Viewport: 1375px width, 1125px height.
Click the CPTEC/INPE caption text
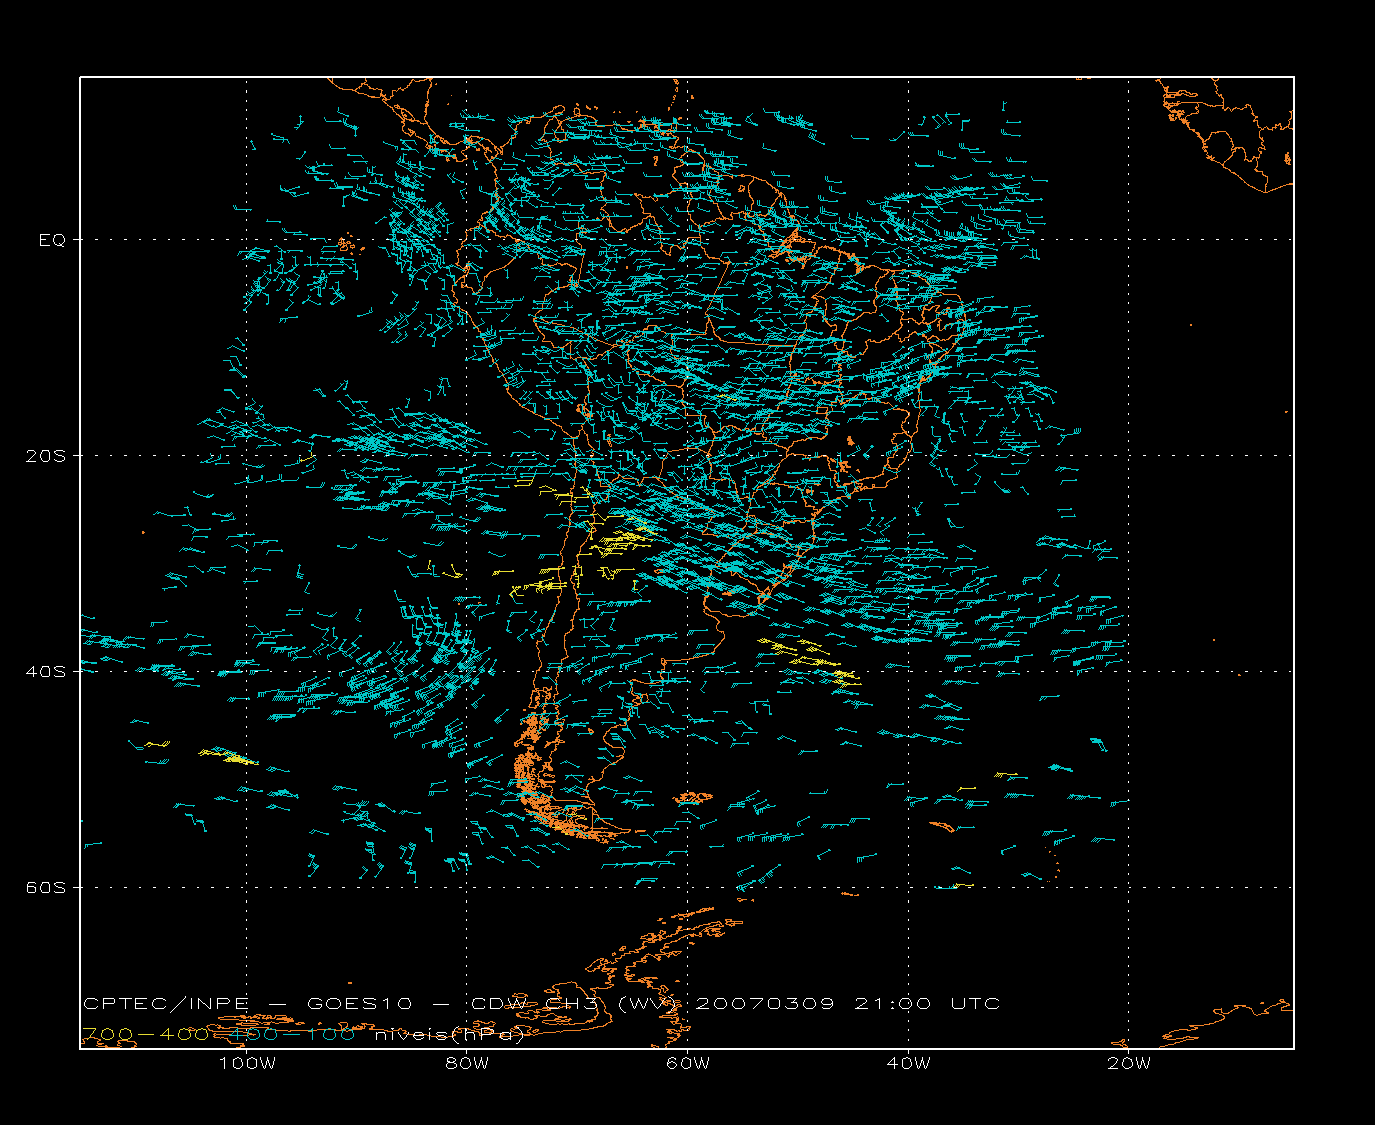pyautogui.click(x=166, y=1004)
